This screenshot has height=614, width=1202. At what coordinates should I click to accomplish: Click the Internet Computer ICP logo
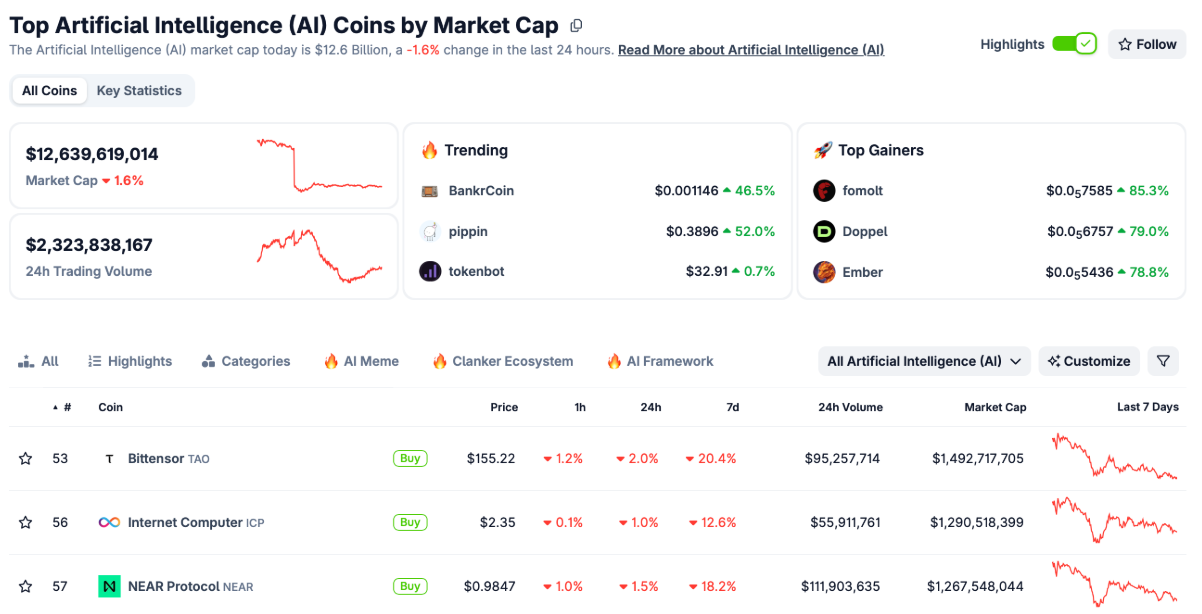click(x=110, y=522)
